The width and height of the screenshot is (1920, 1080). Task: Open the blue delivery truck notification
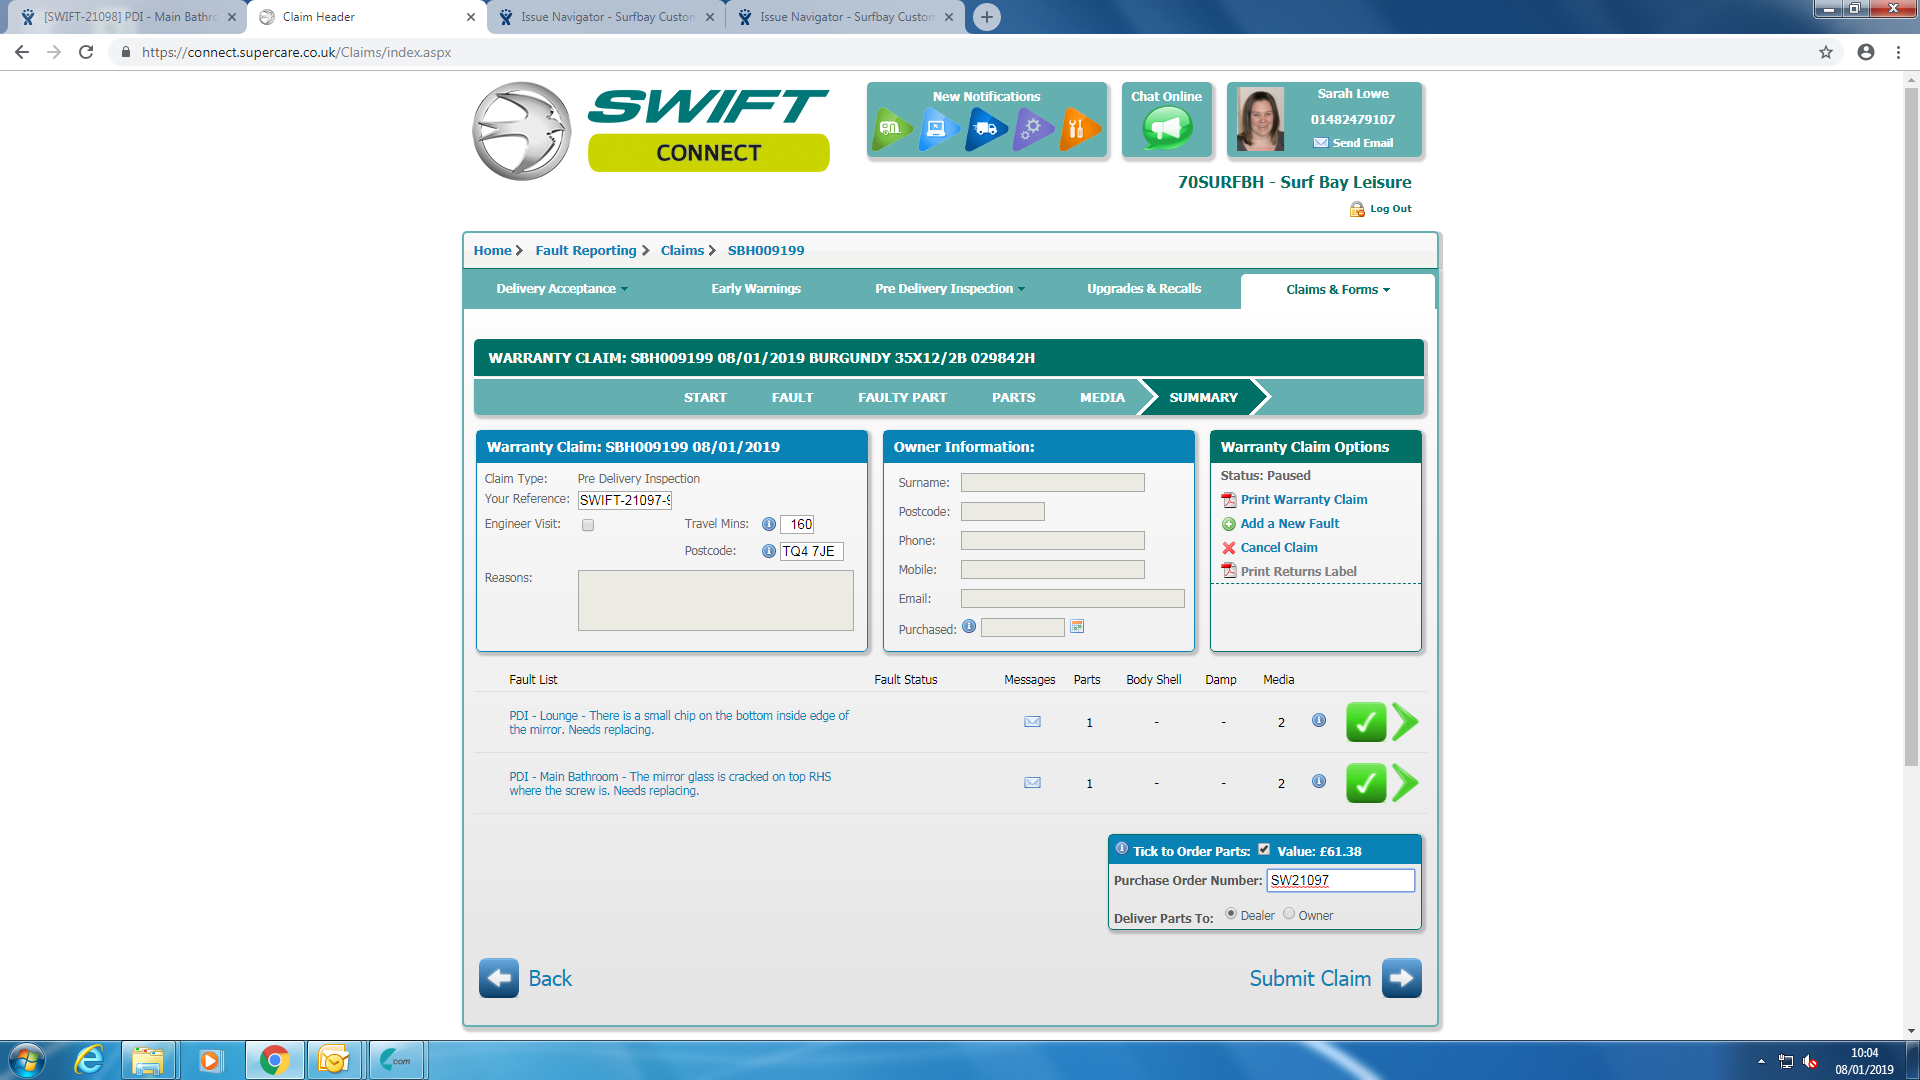[x=985, y=128]
